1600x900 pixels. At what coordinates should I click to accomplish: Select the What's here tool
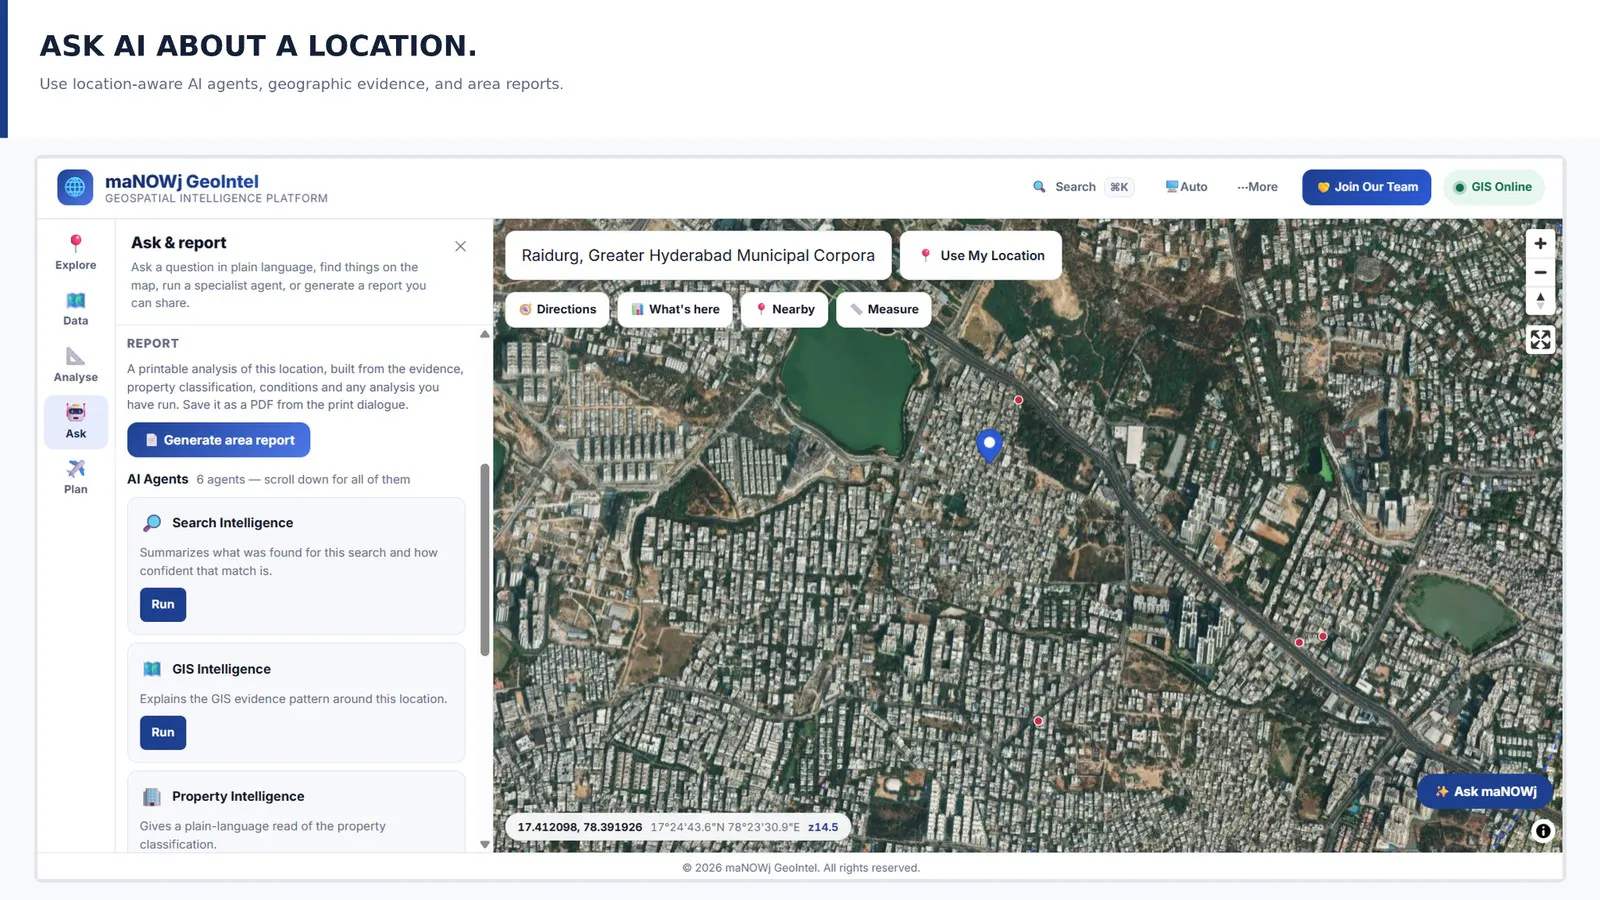click(x=675, y=310)
